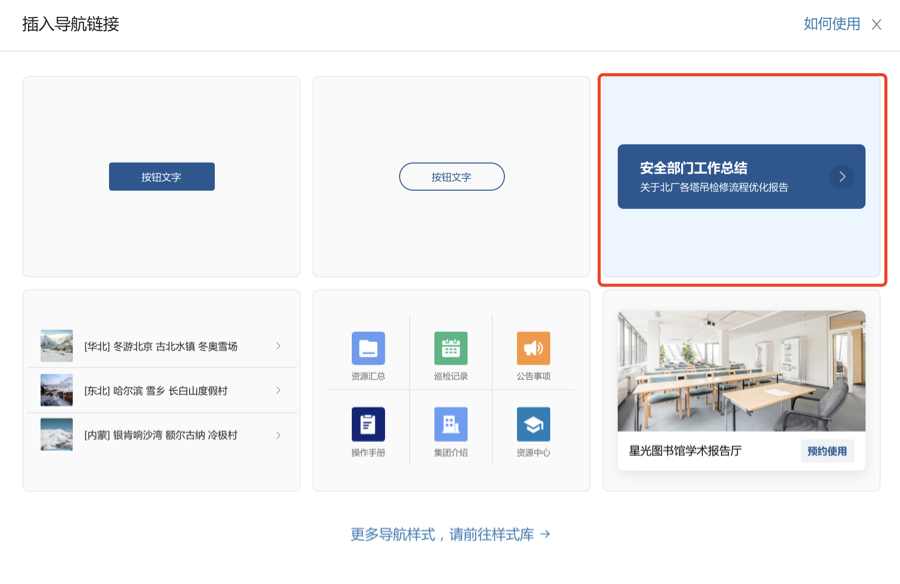Click the 巡检记录 calendar icon

451,348
